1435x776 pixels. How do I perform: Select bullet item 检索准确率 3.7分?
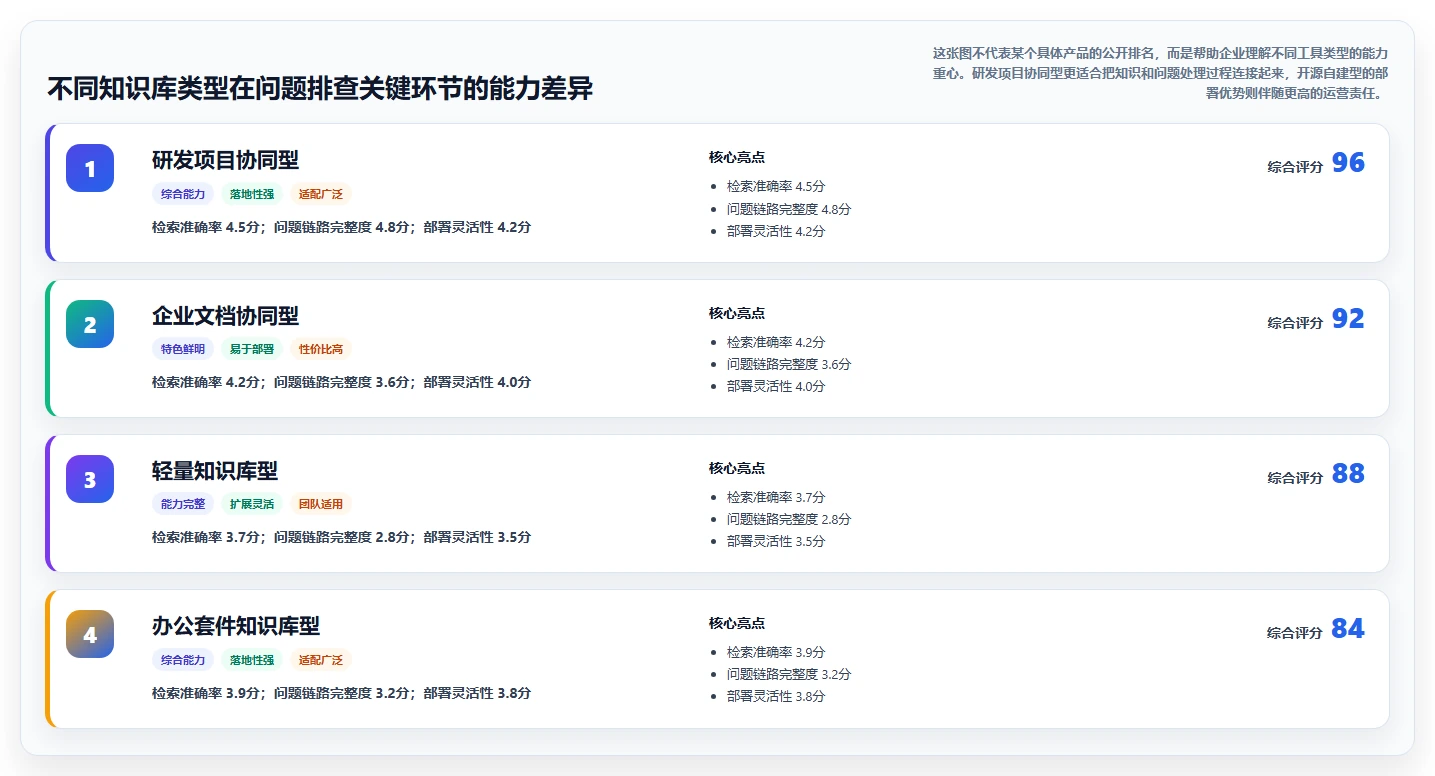(x=776, y=497)
